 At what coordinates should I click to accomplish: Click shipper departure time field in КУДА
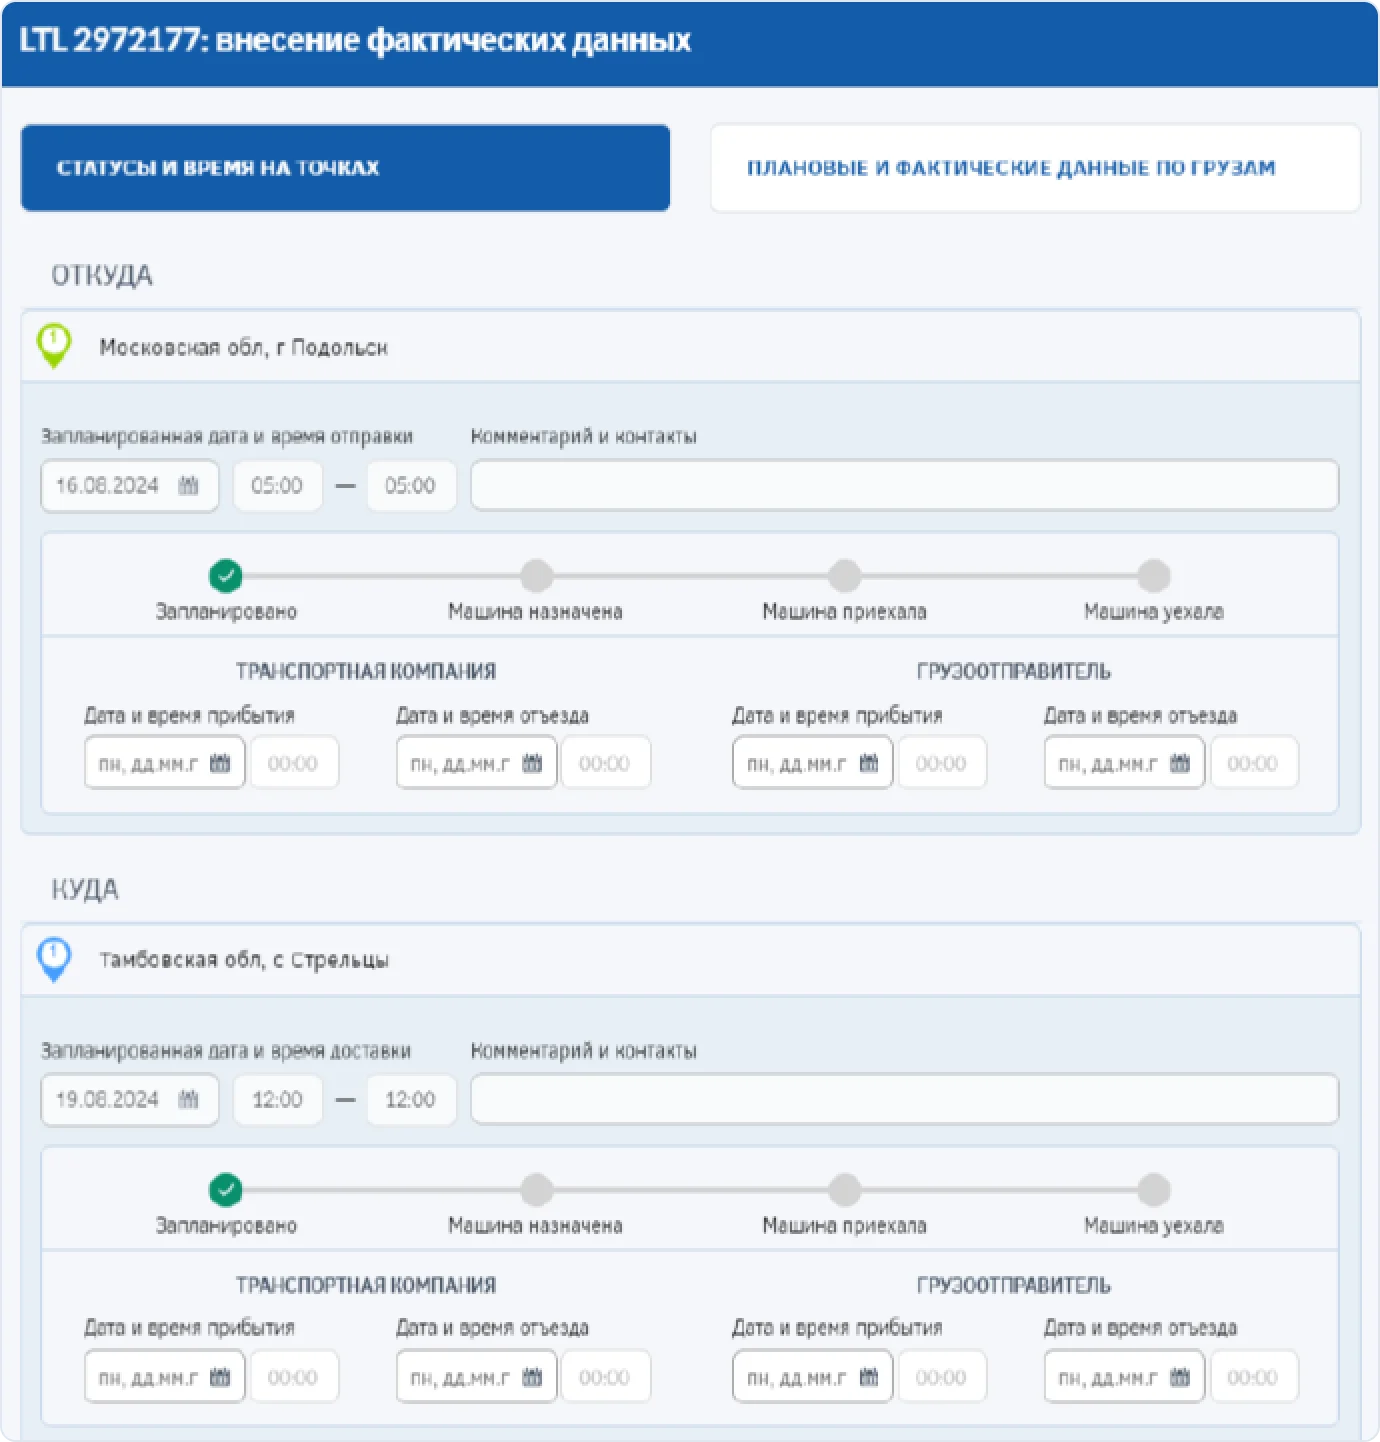pos(1254,1378)
